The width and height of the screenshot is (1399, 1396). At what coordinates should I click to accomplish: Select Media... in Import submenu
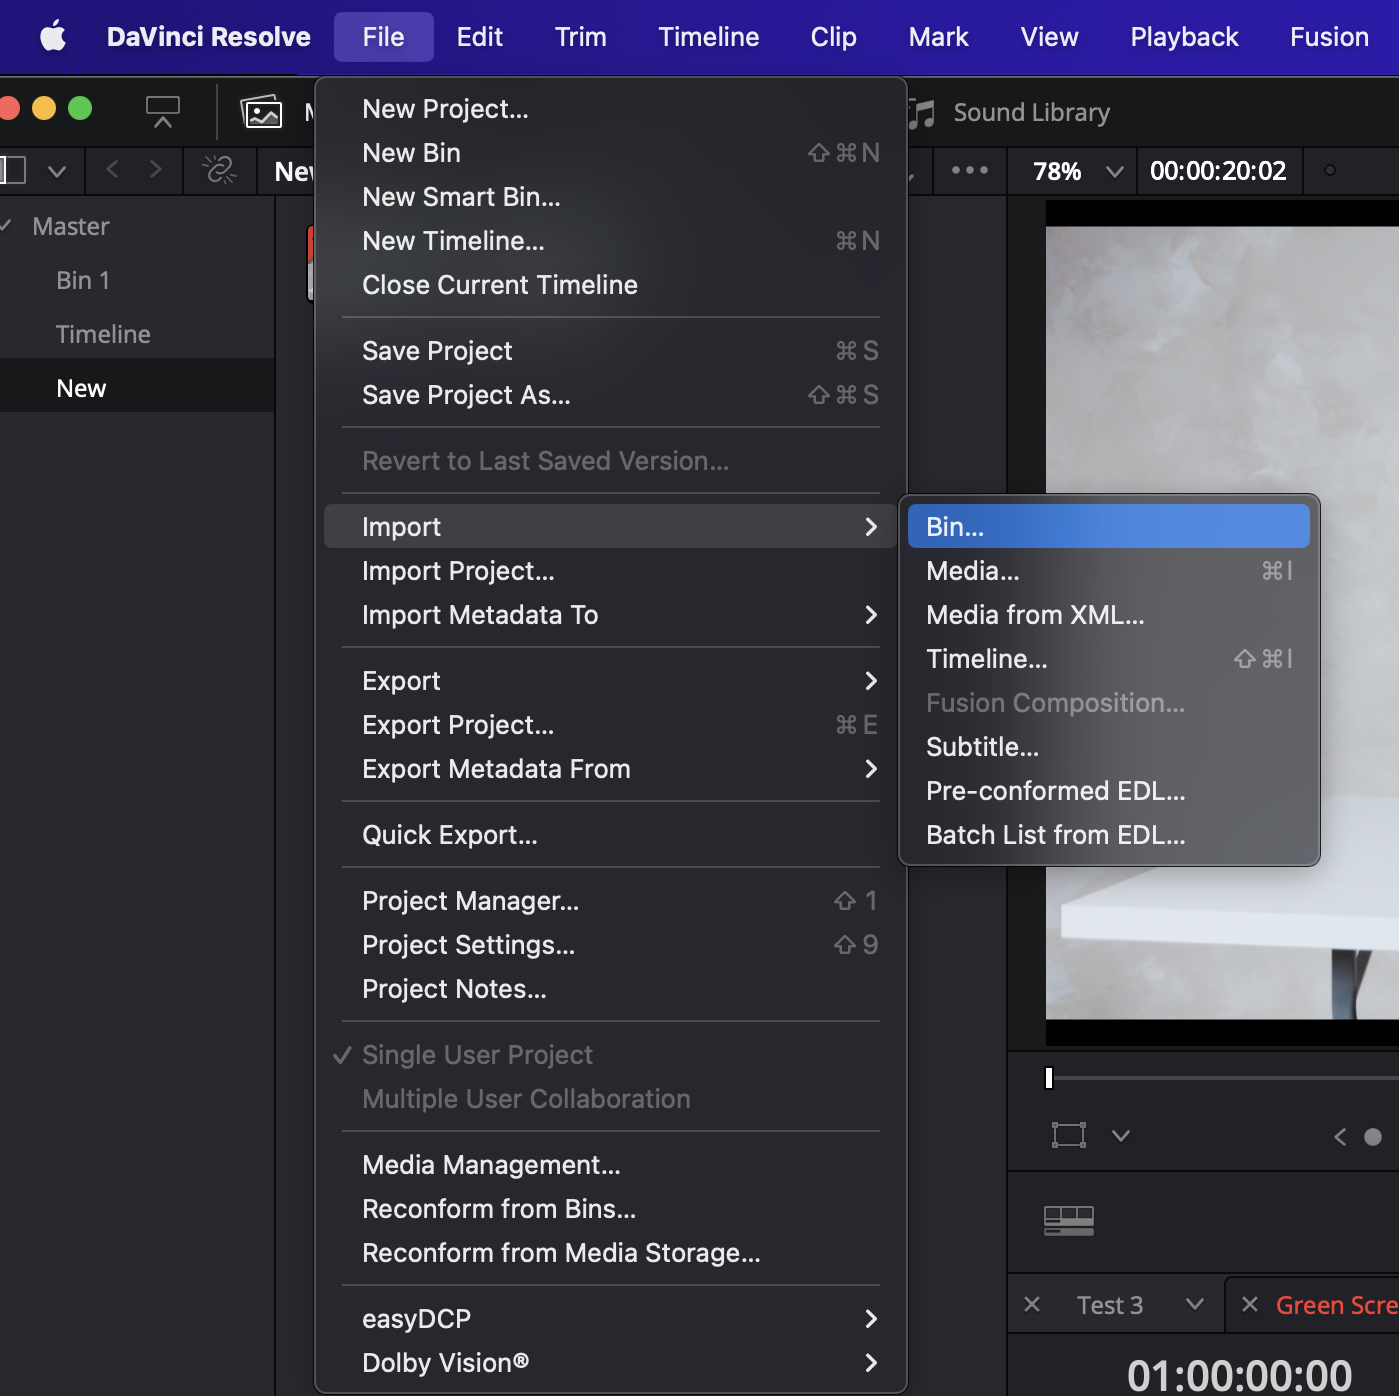point(1109,571)
